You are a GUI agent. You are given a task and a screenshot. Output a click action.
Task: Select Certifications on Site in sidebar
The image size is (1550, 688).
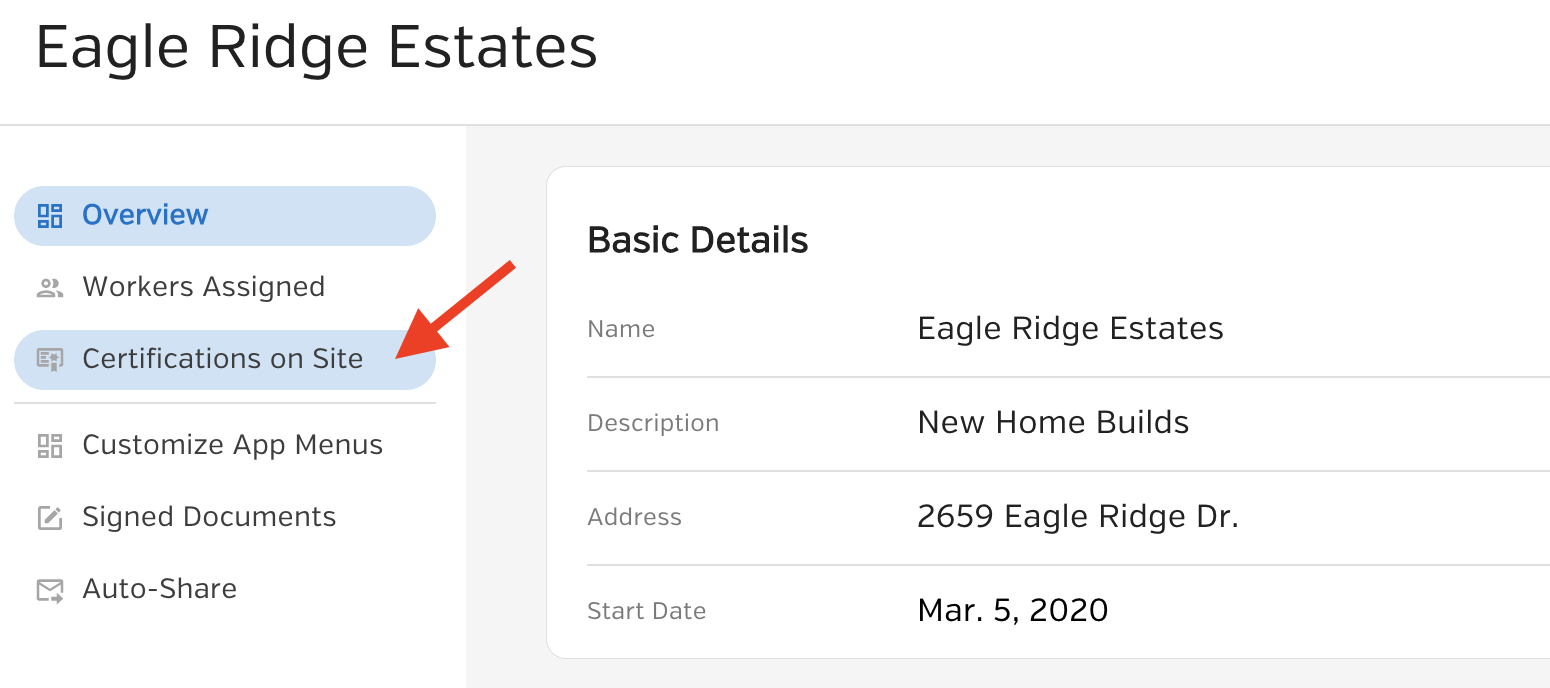coord(225,360)
